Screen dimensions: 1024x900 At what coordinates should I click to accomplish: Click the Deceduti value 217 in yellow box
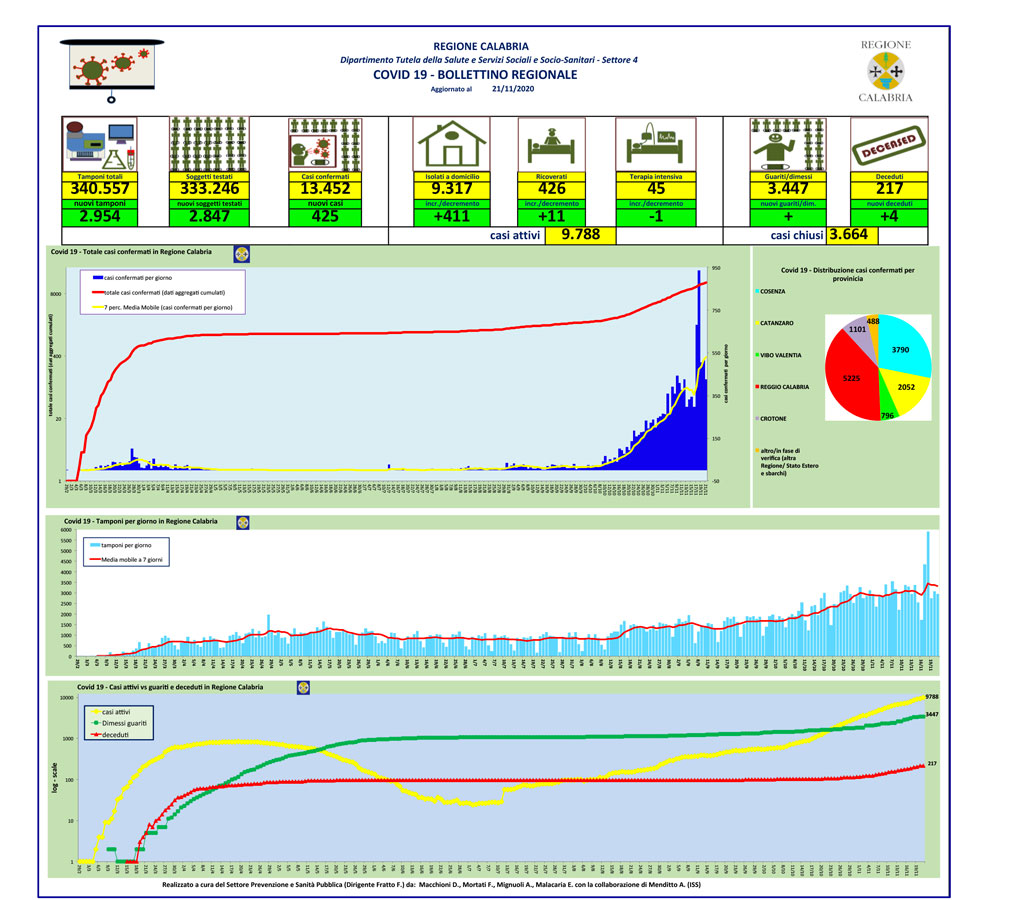click(x=889, y=189)
